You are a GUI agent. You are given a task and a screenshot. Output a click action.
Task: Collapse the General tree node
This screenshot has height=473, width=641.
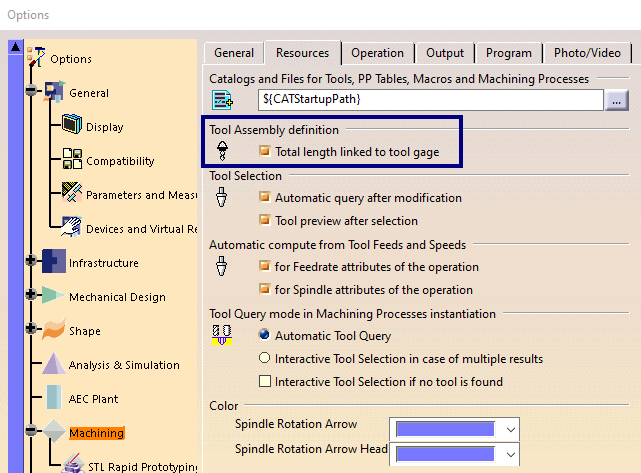click(x=33, y=92)
